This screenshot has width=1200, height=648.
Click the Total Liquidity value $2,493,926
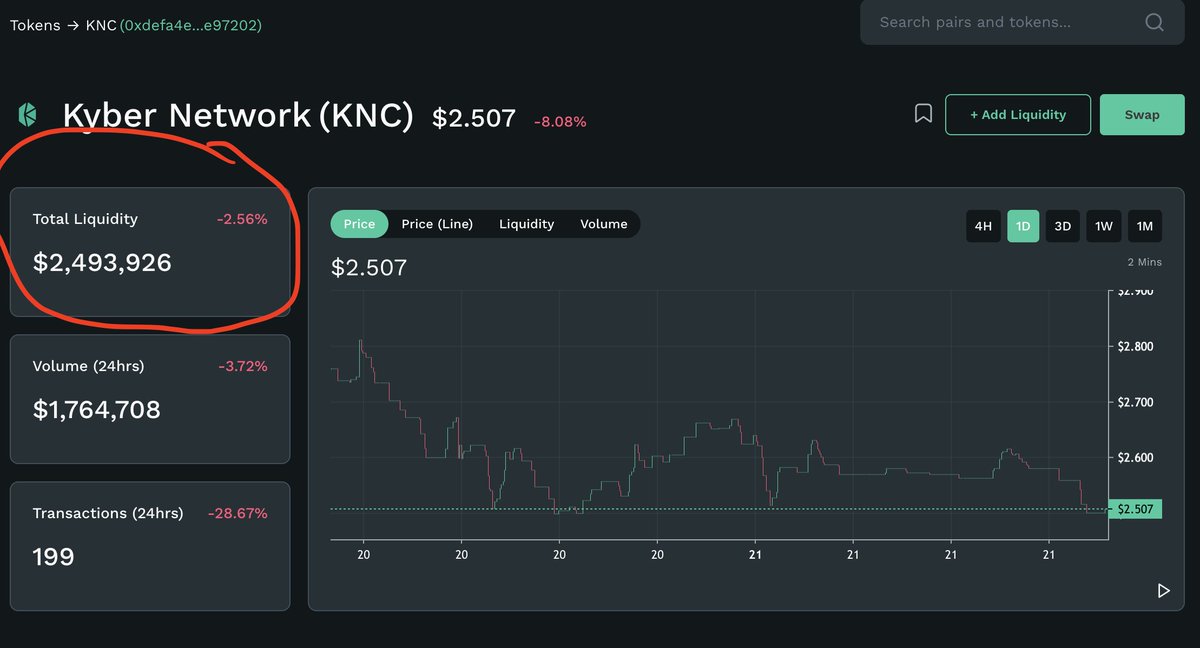coord(102,263)
